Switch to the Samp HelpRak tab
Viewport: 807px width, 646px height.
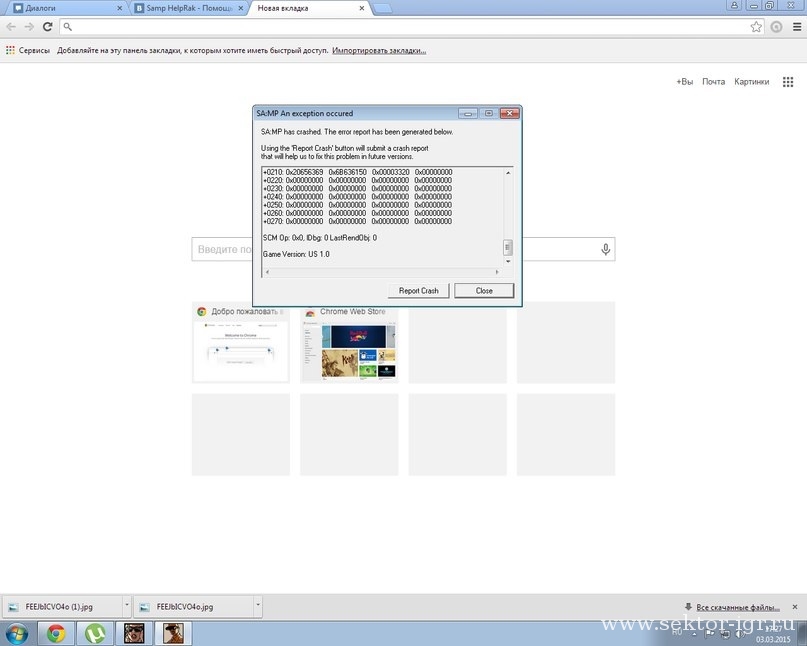click(188, 8)
